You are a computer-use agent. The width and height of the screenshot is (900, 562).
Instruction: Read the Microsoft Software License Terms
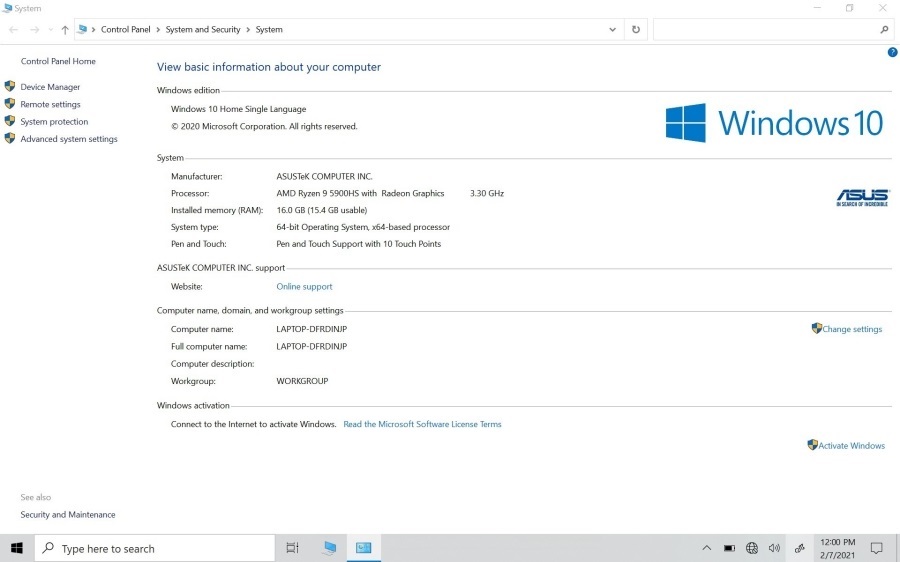[x=422, y=424]
